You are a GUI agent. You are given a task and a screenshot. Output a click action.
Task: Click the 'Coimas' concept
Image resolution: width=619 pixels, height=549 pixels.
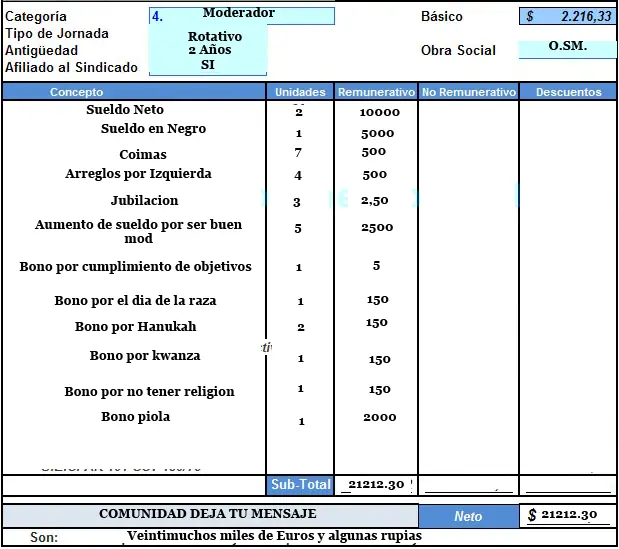pyautogui.click(x=143, y=154)
